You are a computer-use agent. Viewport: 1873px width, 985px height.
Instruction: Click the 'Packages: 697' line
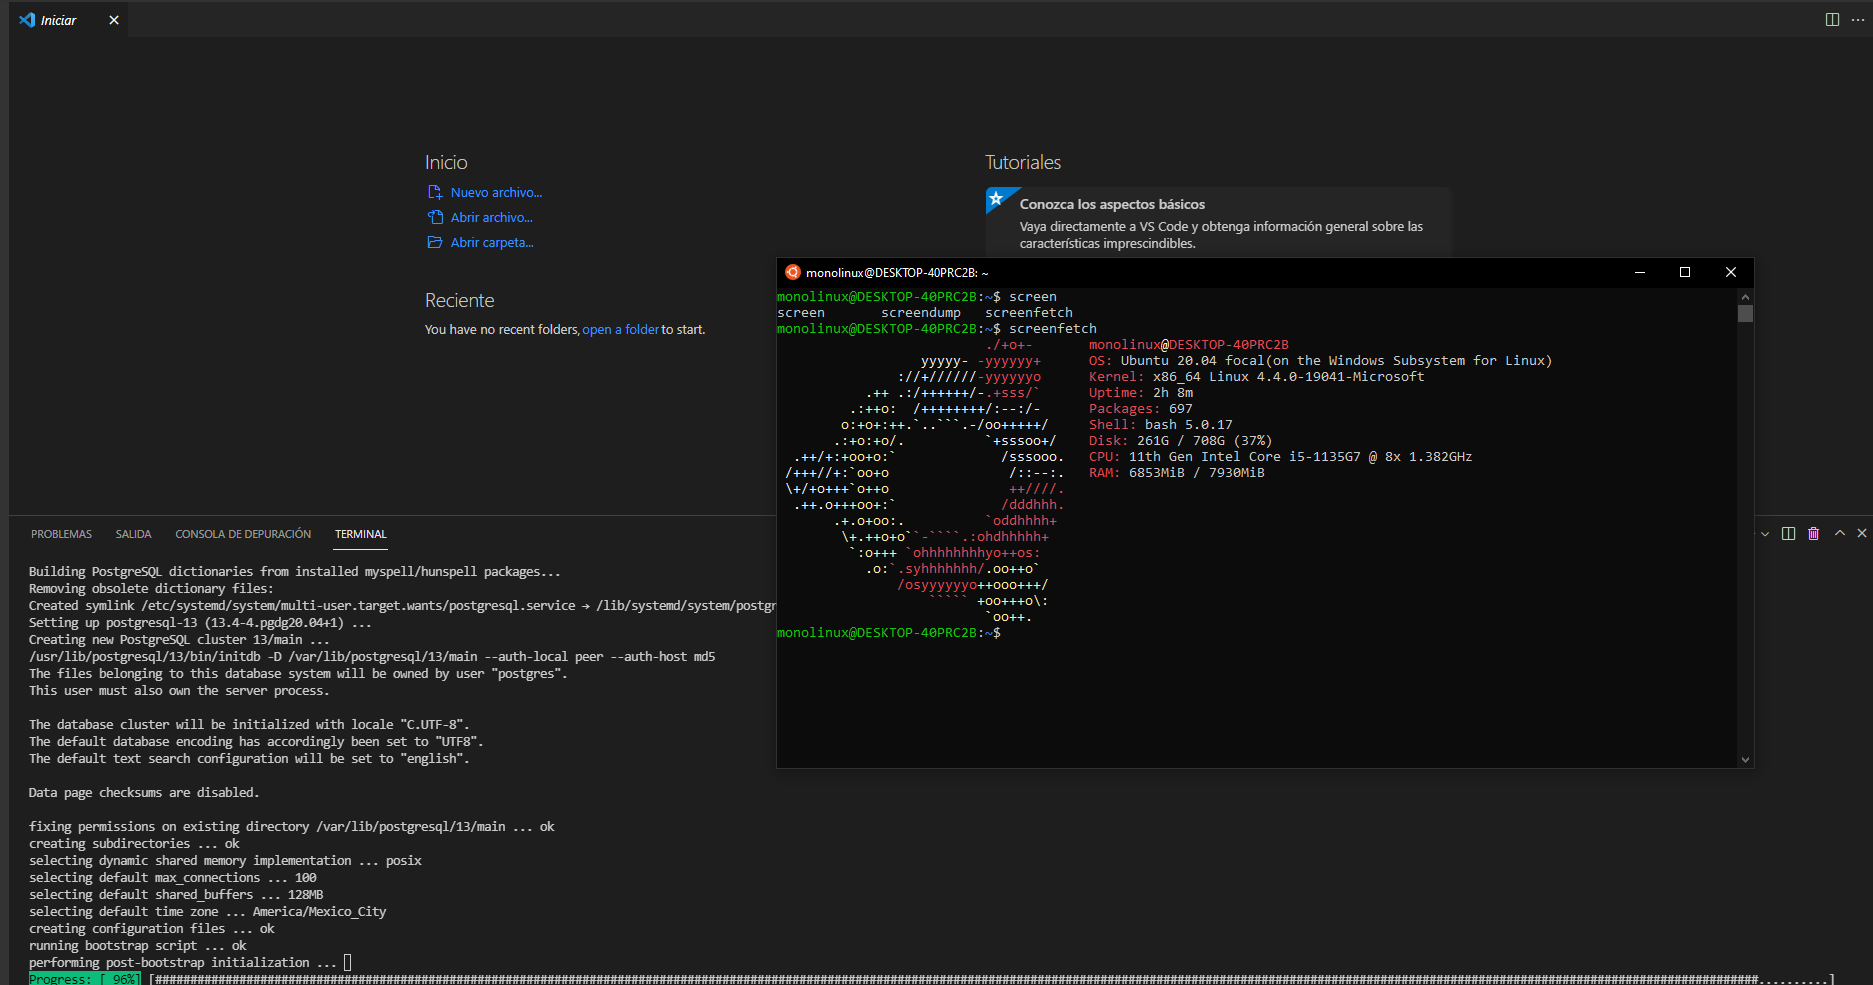pyautogui.click(x=1141, y=409)
